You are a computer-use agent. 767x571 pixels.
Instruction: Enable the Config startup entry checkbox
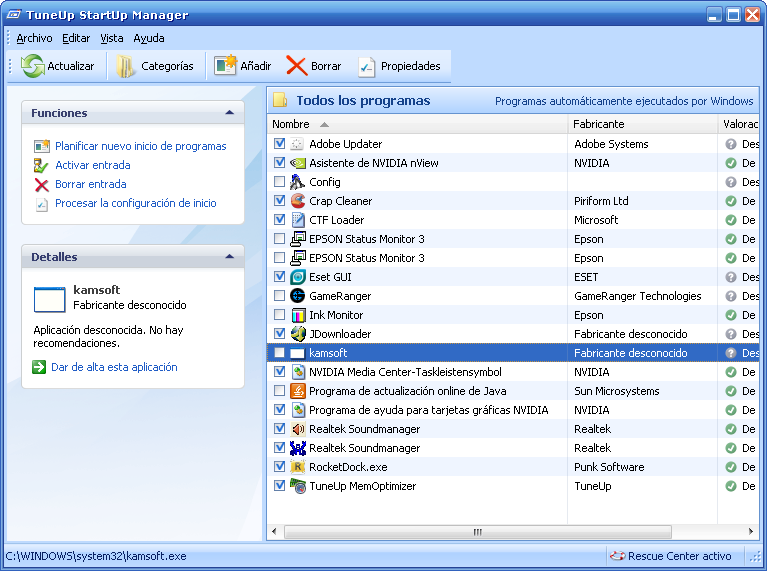279,182
